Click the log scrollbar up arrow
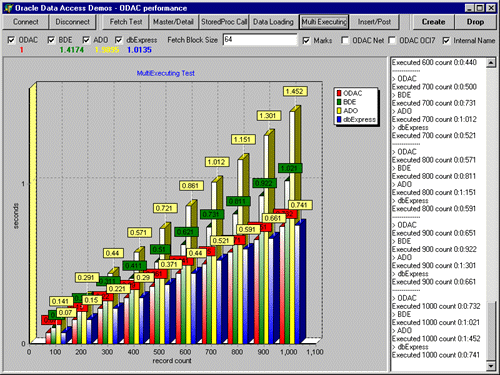 [491, 63]
